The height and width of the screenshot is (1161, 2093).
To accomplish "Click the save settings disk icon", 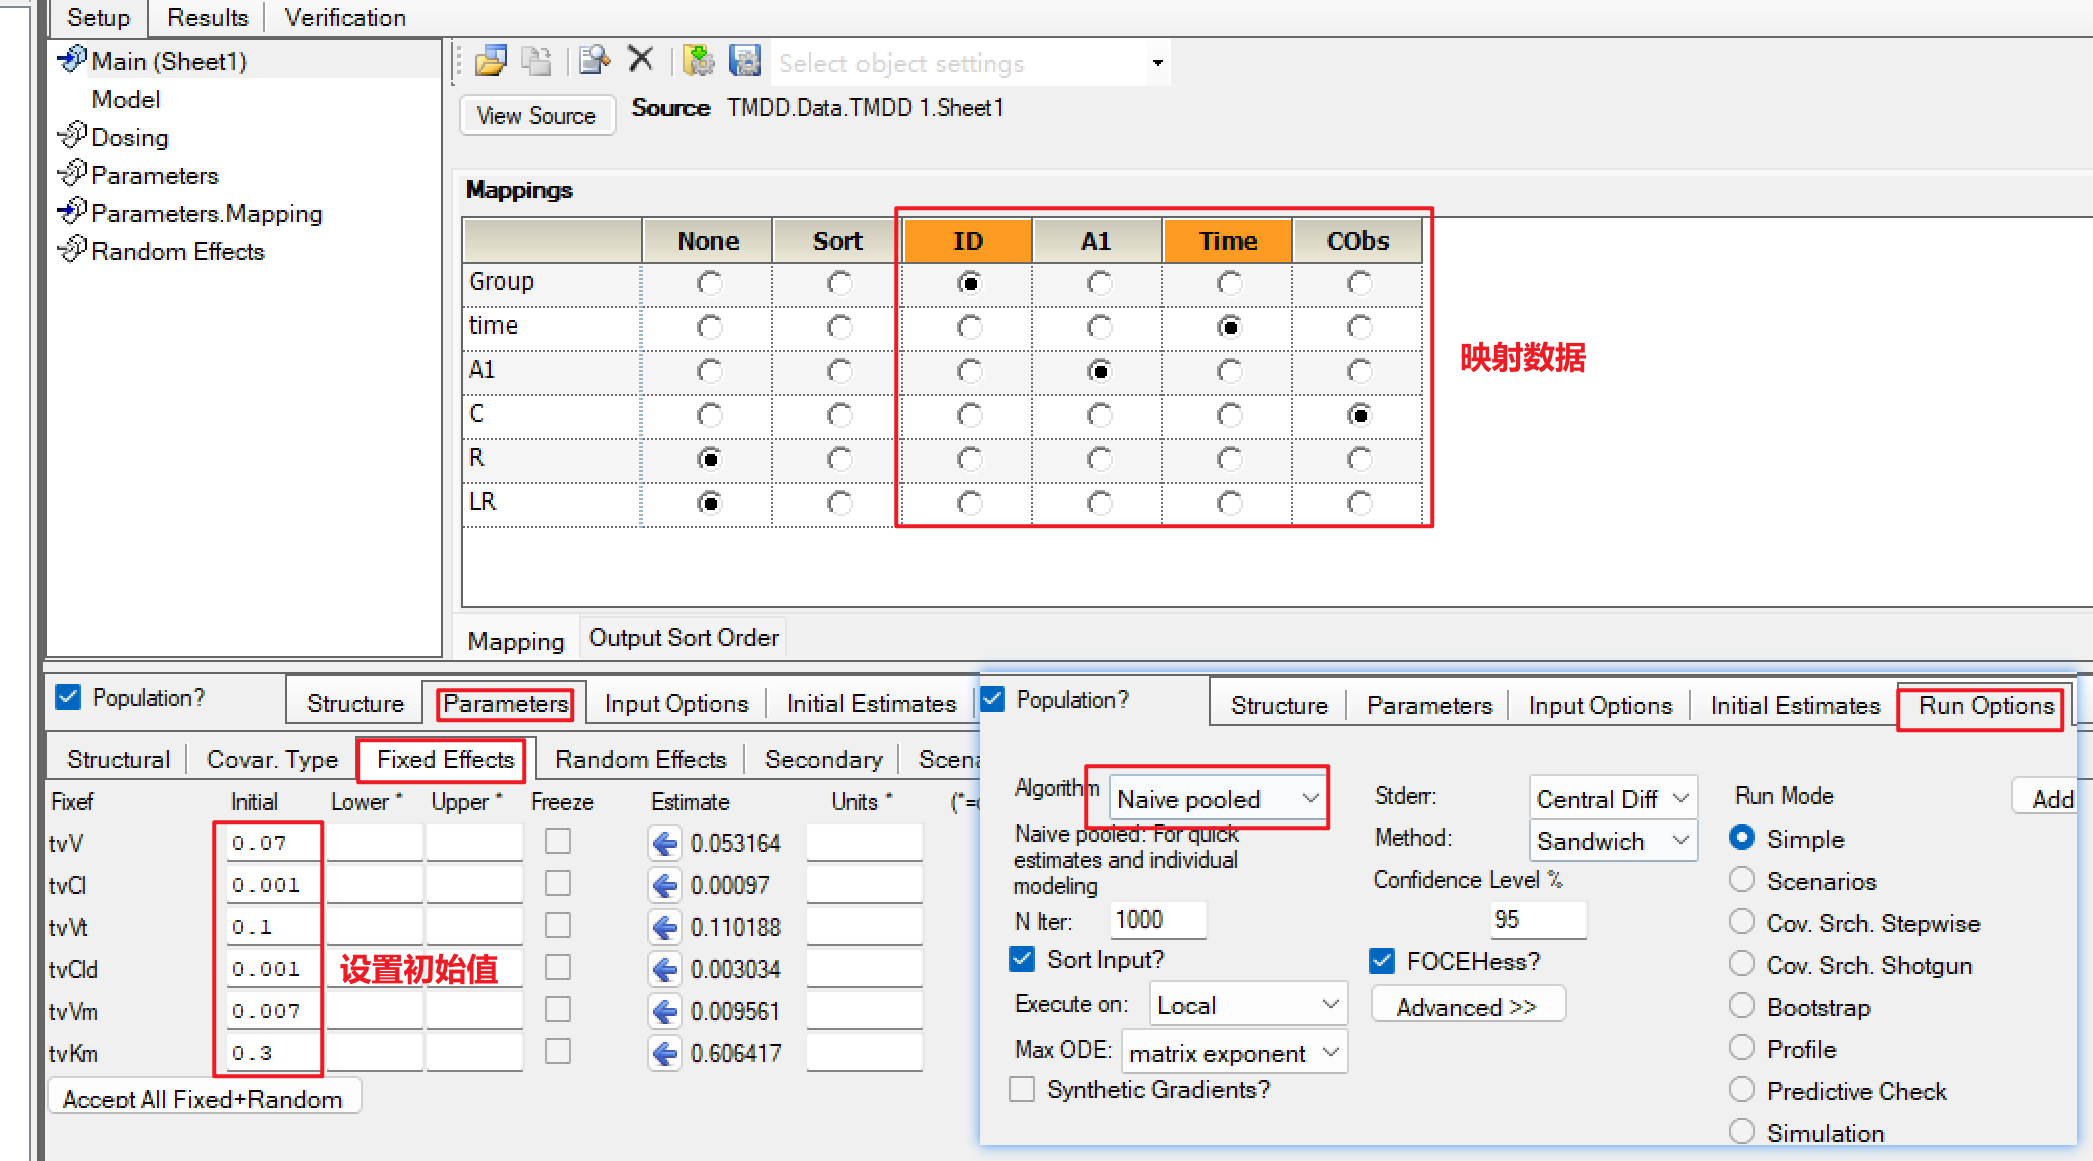I will point(745,62).
